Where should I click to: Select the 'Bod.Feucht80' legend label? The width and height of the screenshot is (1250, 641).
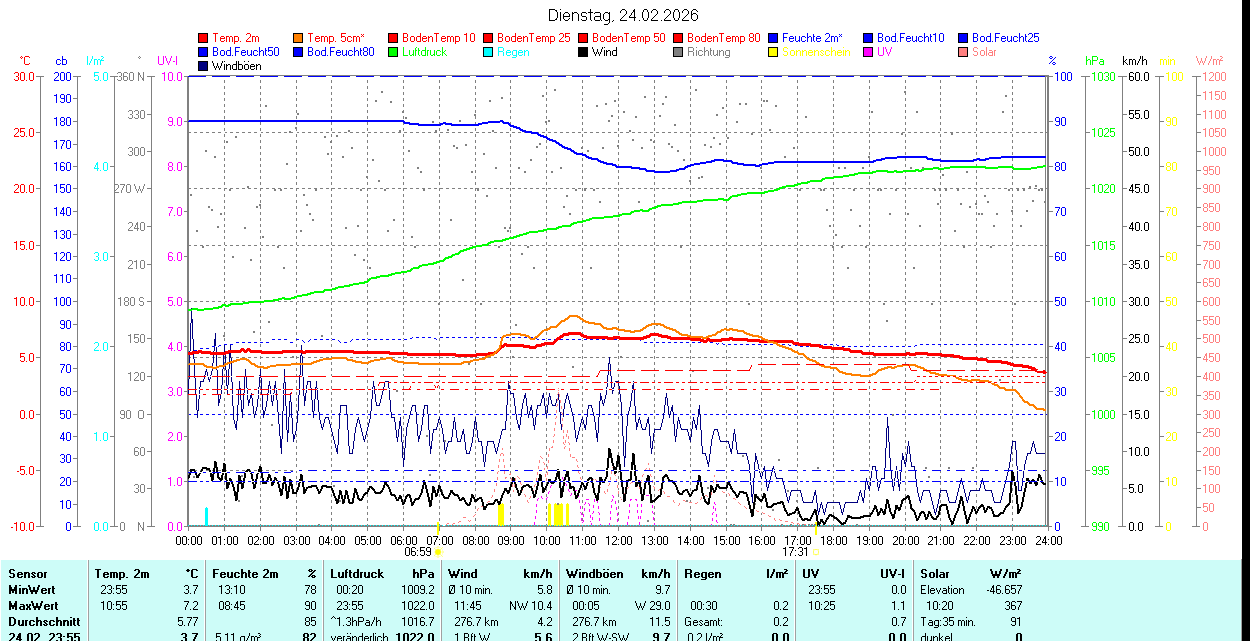pyautogui.click(x=341, y=52)
